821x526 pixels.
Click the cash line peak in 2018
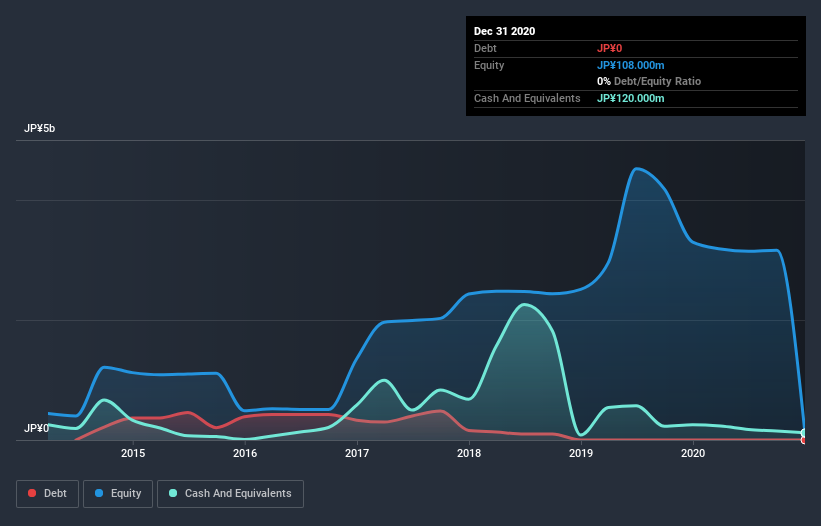pos(524,304)
